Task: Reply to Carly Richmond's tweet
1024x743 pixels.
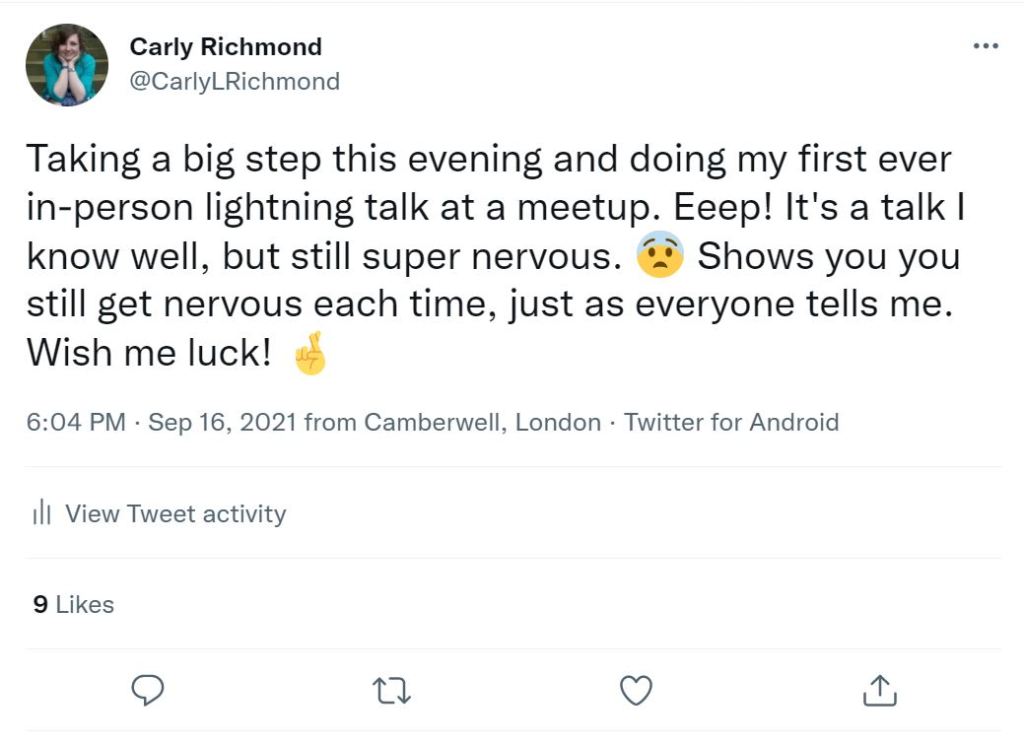Action: [x=147, y=690]
